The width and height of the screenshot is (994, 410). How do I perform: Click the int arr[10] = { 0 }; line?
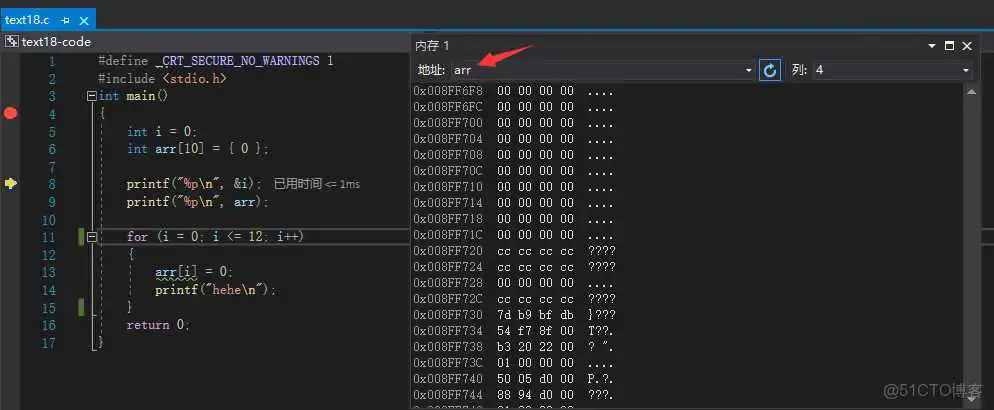coord(198,149)
